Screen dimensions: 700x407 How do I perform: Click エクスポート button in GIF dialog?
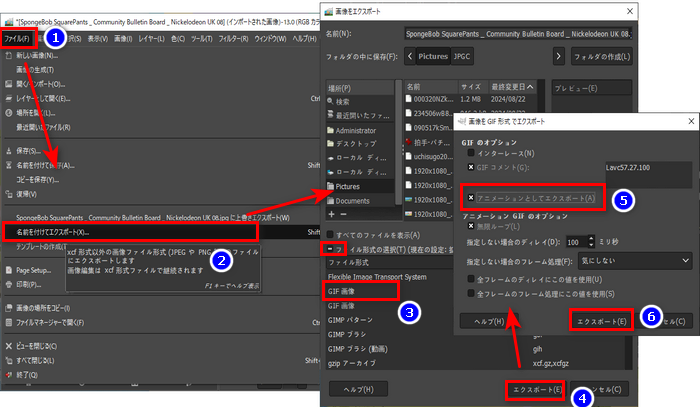tap(601, 321)
